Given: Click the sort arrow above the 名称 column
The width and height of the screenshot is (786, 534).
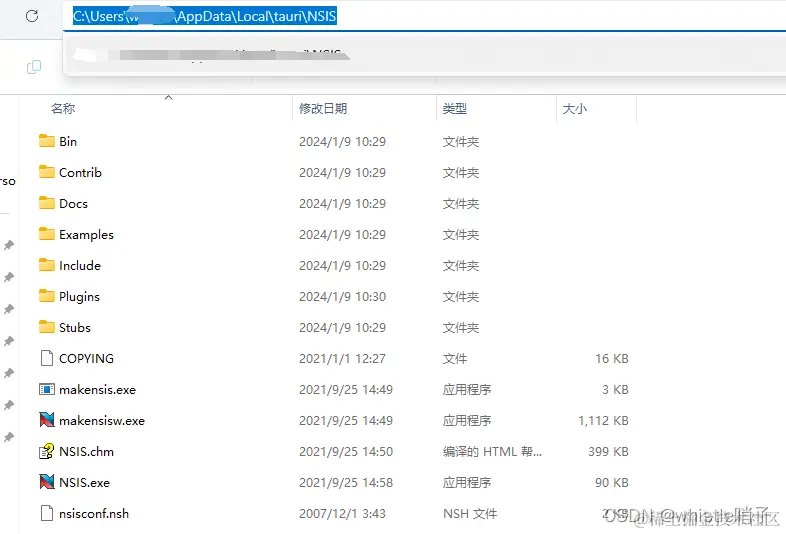Looking at the screenshot, I should [x=168, y=97].
